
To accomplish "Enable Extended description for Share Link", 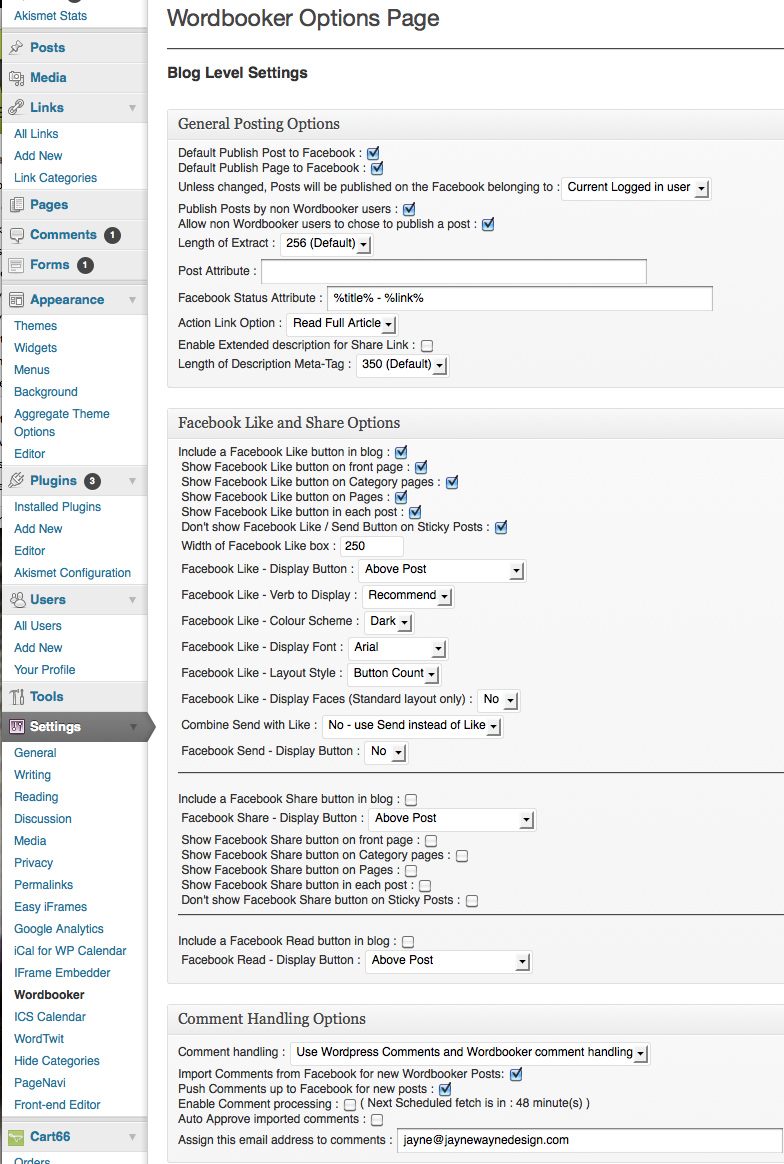I will [x=427, y=346].
